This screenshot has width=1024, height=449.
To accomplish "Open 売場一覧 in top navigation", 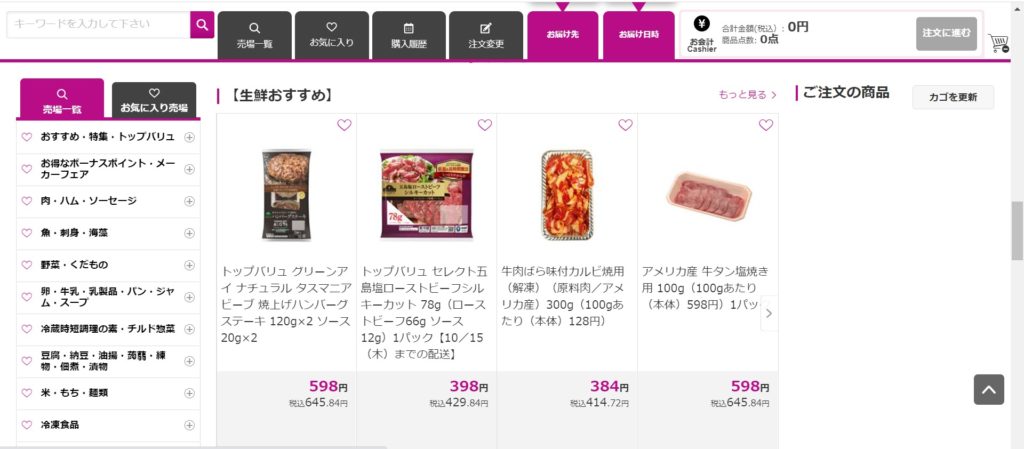I will tap(255, 36).
